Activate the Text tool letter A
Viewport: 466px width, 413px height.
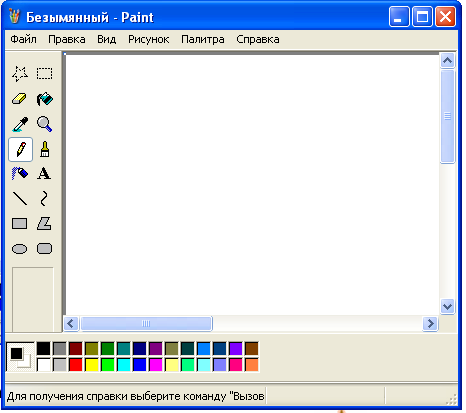tap(44, 174)
